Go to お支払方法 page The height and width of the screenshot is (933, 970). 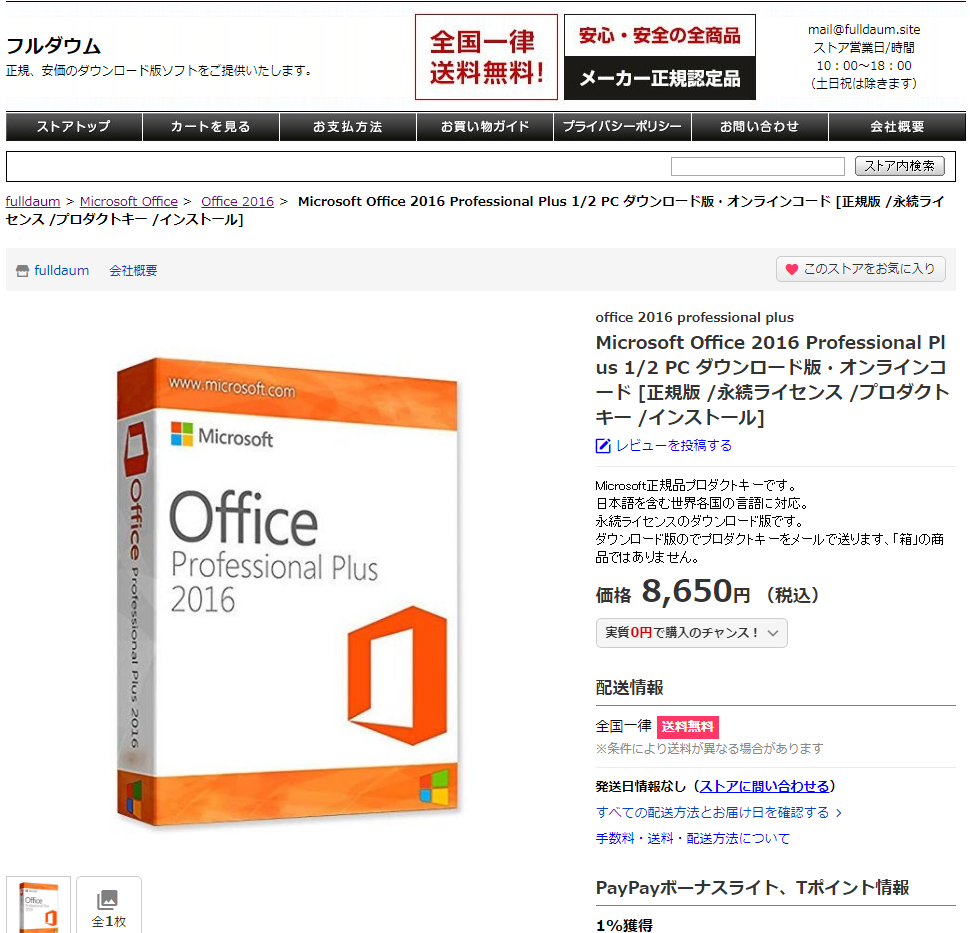coord(348,127)
